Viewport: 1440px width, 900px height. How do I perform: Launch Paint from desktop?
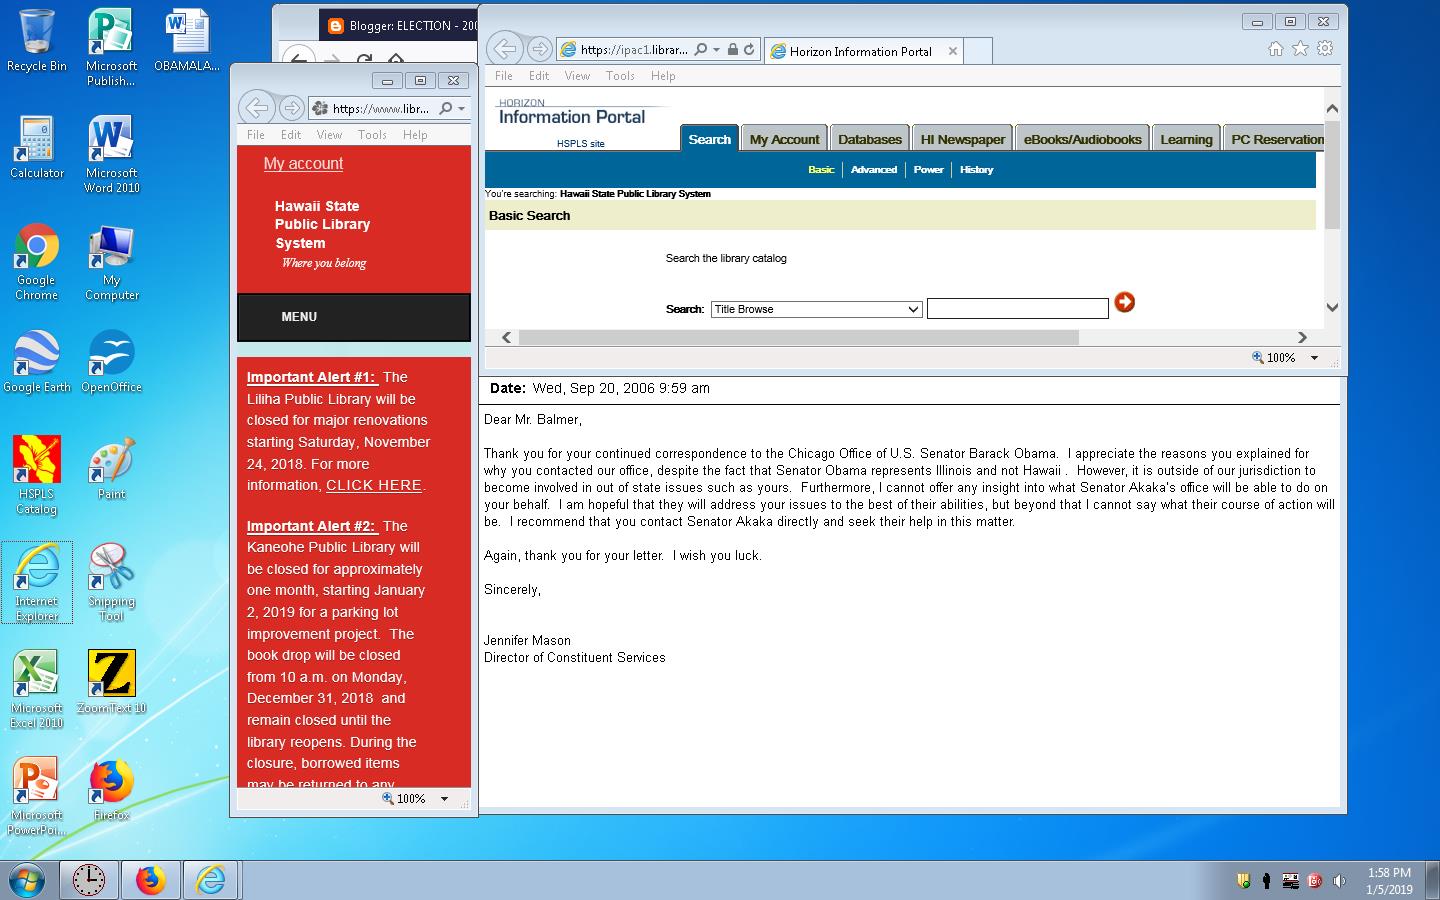(111, 469)
